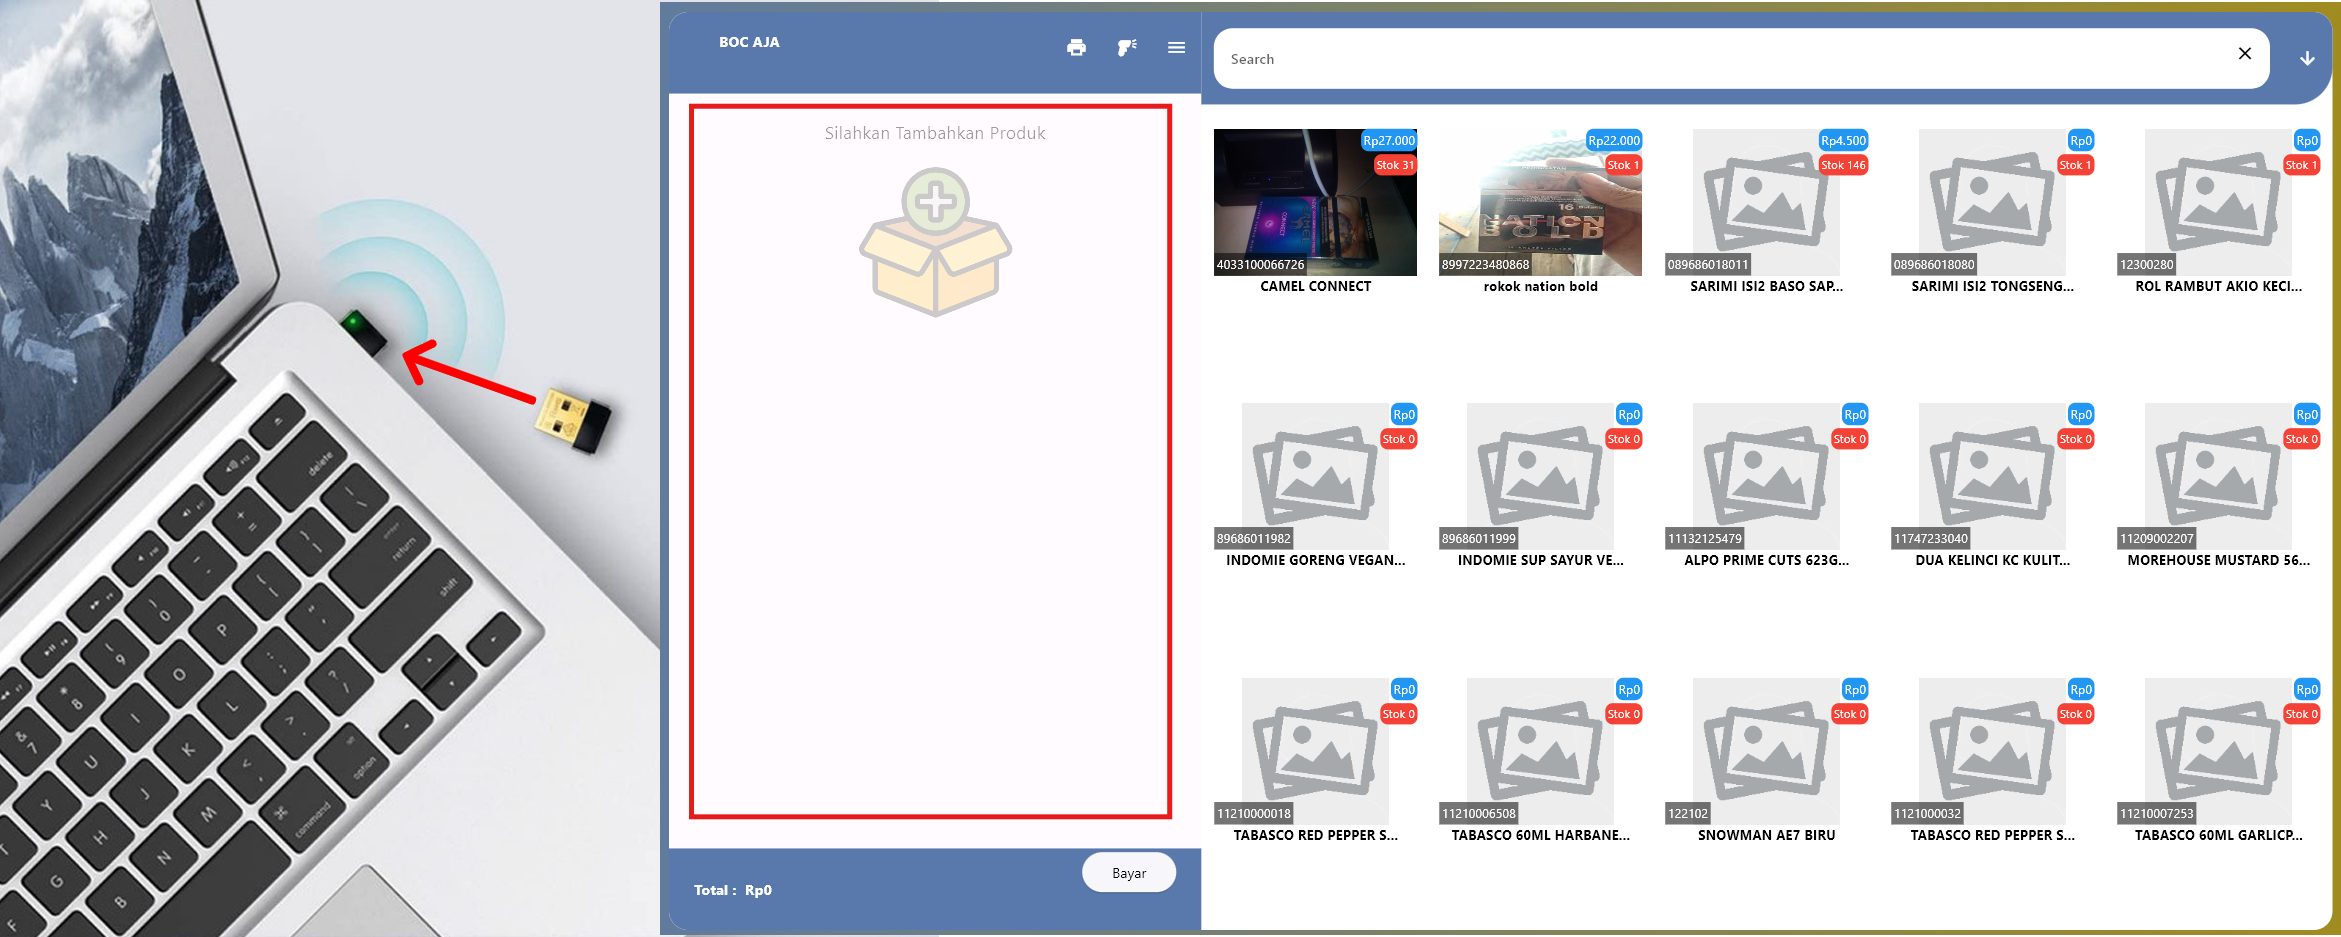Click the SARIMI ISI2 TONGSENG... name

point(1992,286)
